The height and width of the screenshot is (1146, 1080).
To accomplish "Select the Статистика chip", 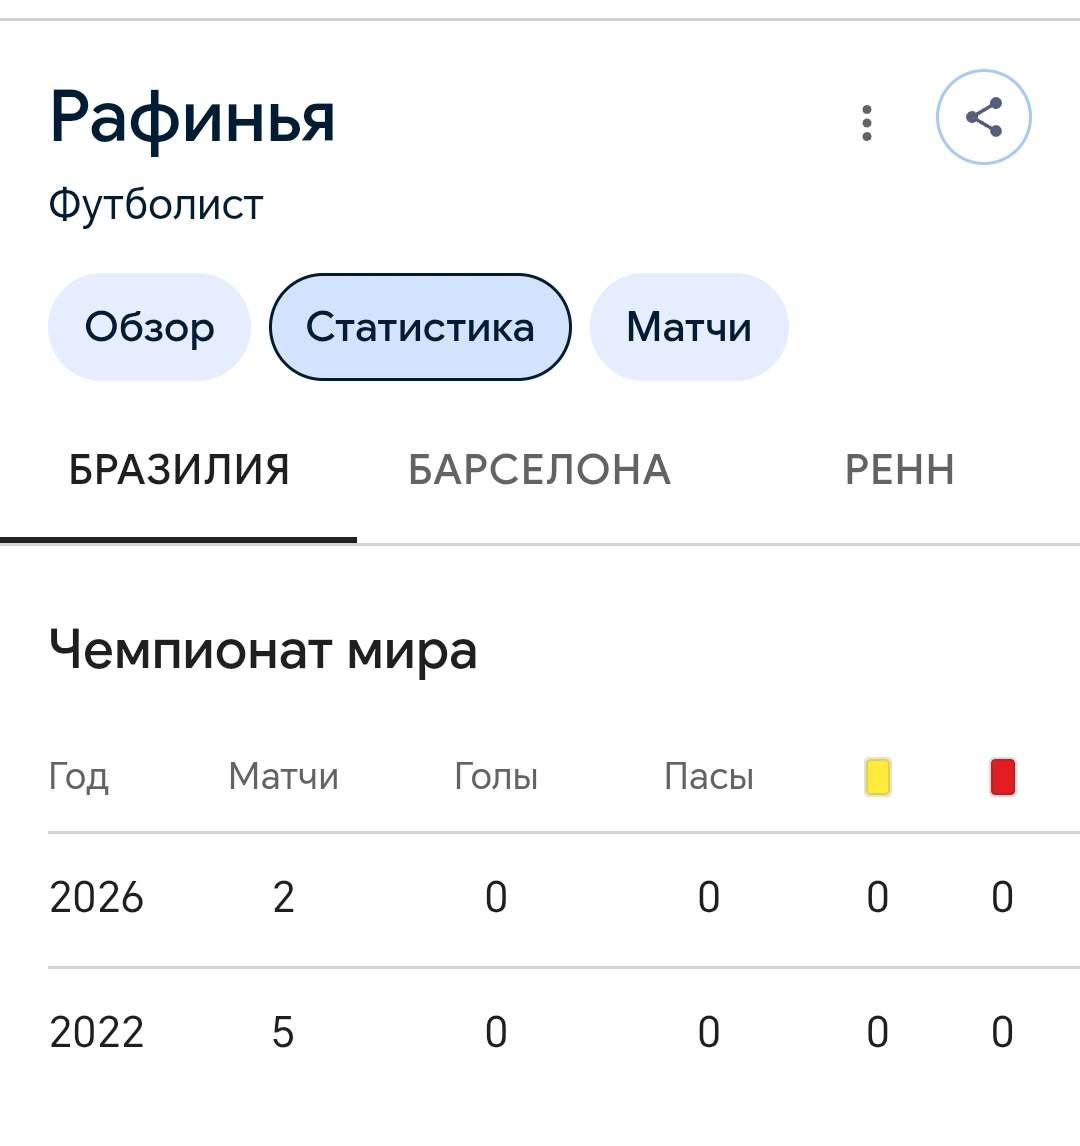I will 420,327.
